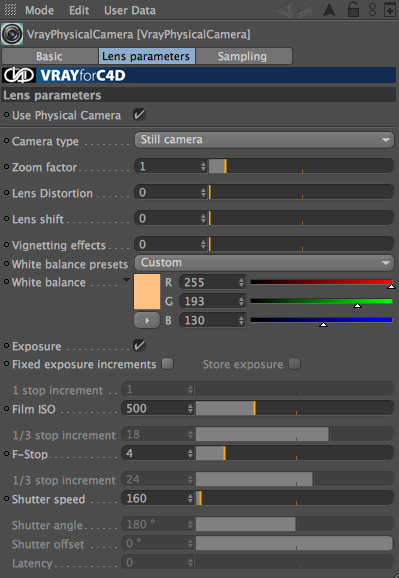Open the User Data menu
Screen dimensions: 399x578
click(130, 10)
